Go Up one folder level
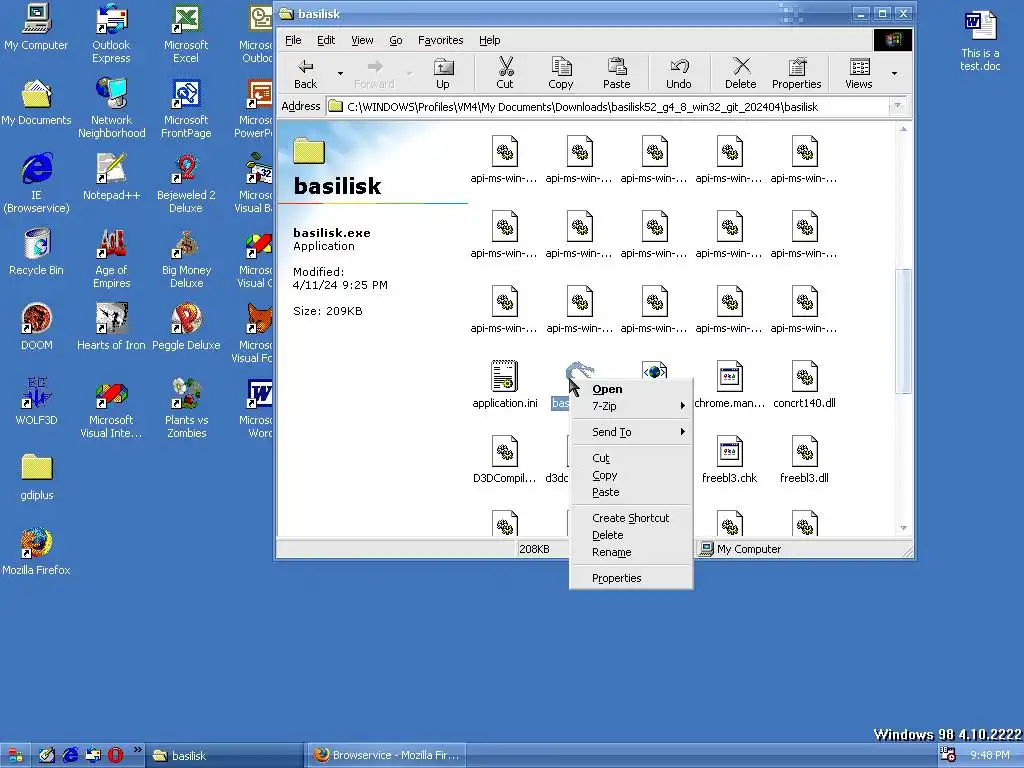This screenshot has width=1024, height=768. coord(443,72)
